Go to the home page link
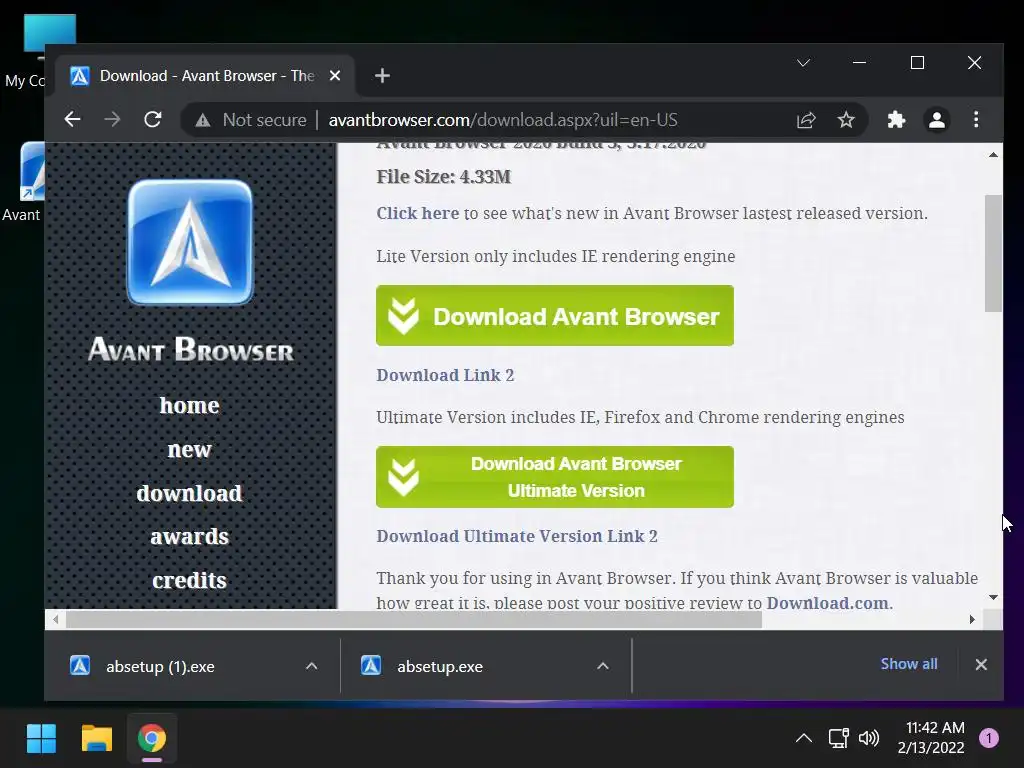Viewport: 1024px width, 768px height. point(189,406)
